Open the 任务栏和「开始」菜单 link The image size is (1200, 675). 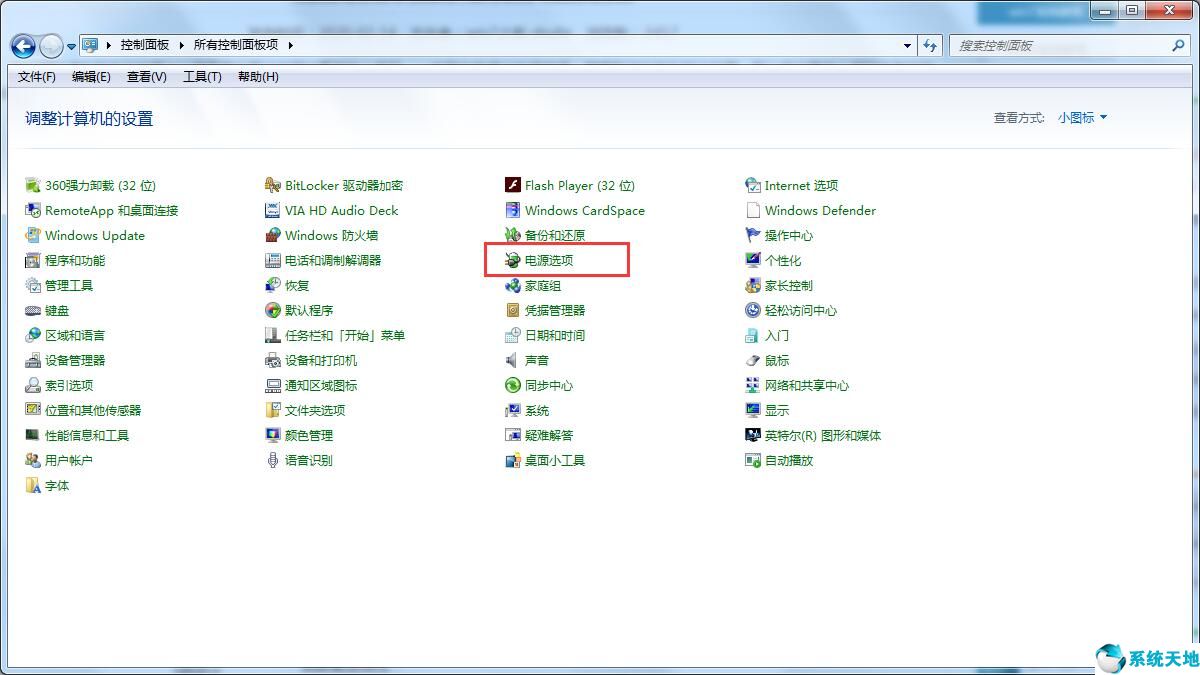[x=345, y=335]
